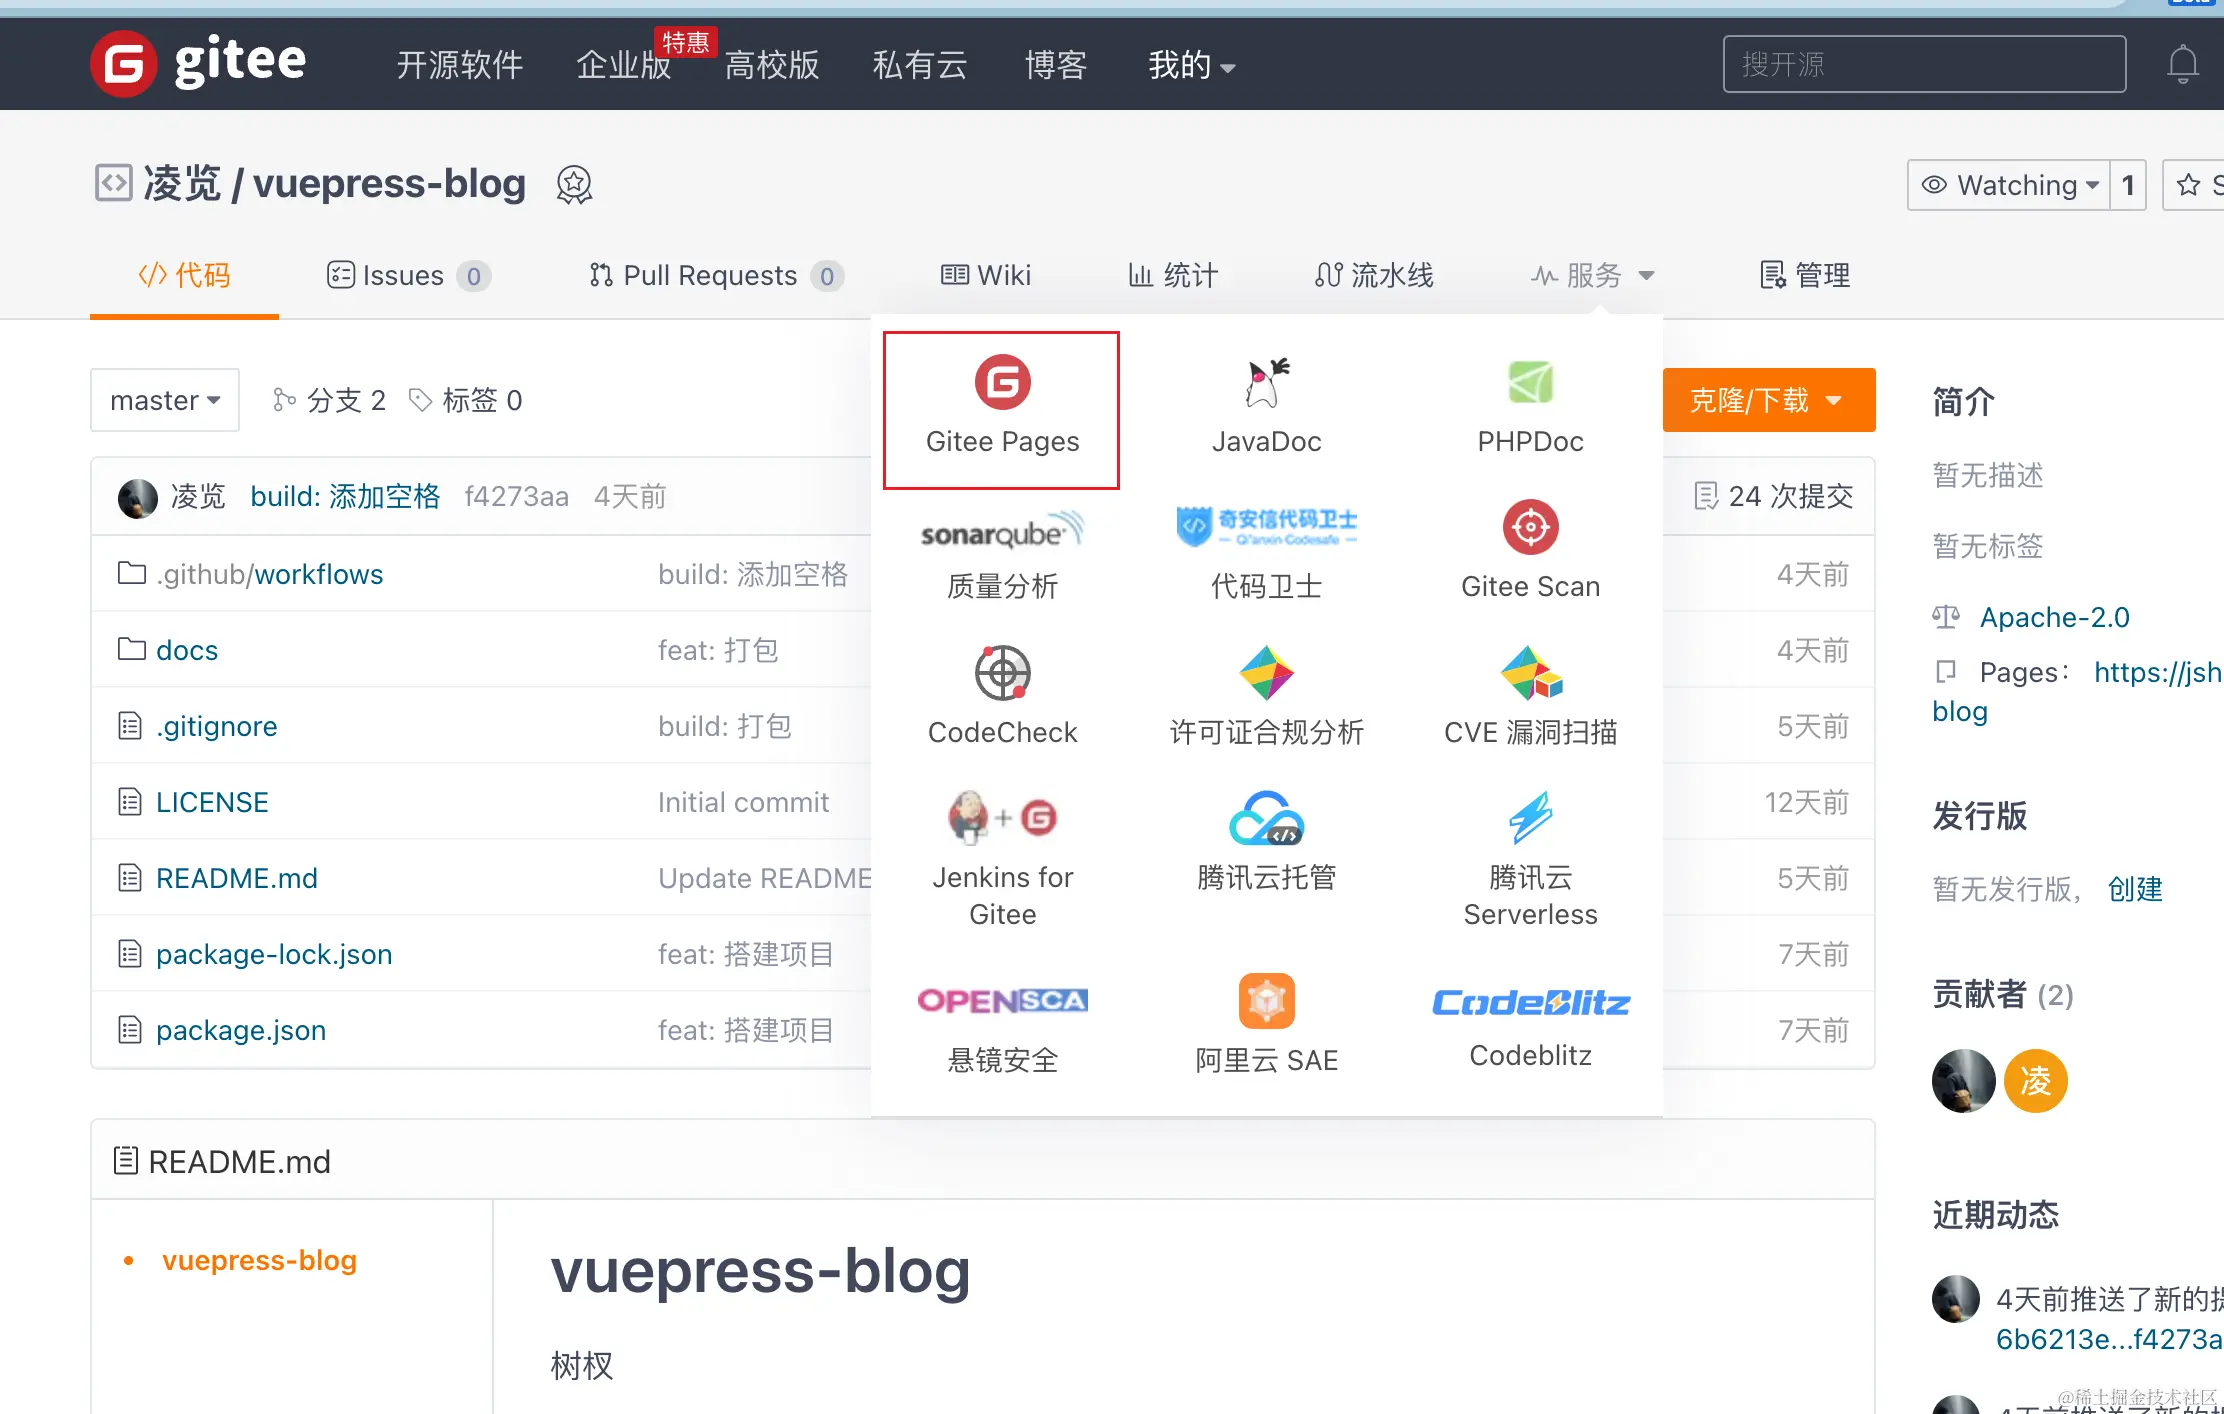Image resolution: width=2224 pixels, height=1414 pixels.
Task: Go to 博客 in the navbar
Action: click(x=1055, y=65)
